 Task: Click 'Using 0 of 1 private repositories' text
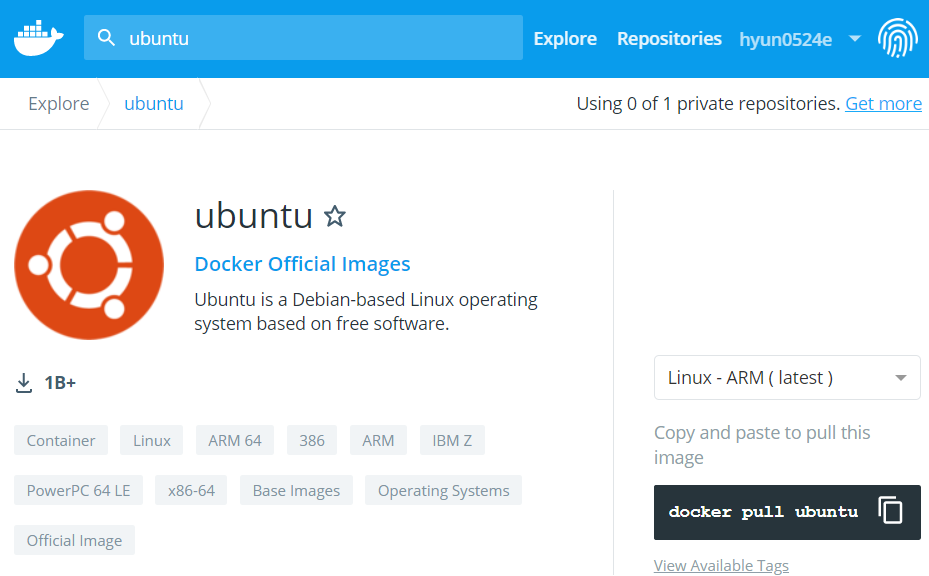[708, 104]
